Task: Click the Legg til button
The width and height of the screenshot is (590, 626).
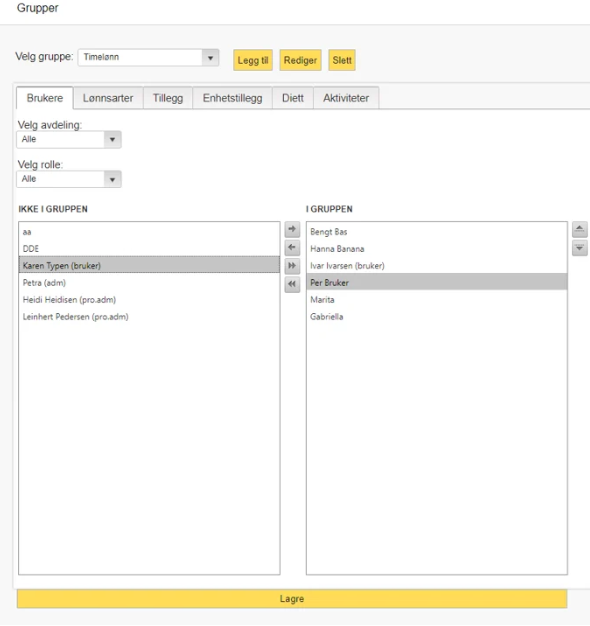Action: (x=253, y=60)
